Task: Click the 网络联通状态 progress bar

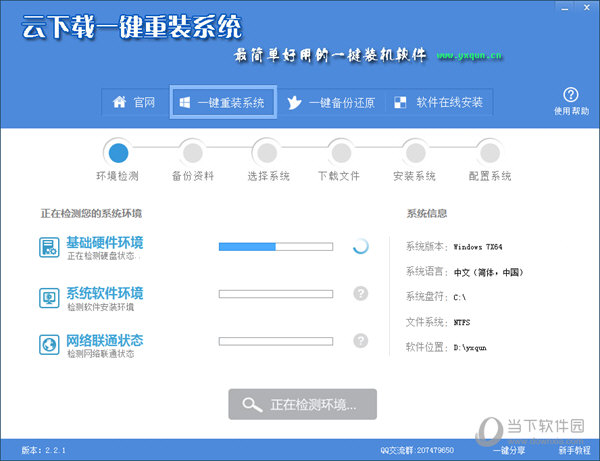Action: (x=276, y=341)
